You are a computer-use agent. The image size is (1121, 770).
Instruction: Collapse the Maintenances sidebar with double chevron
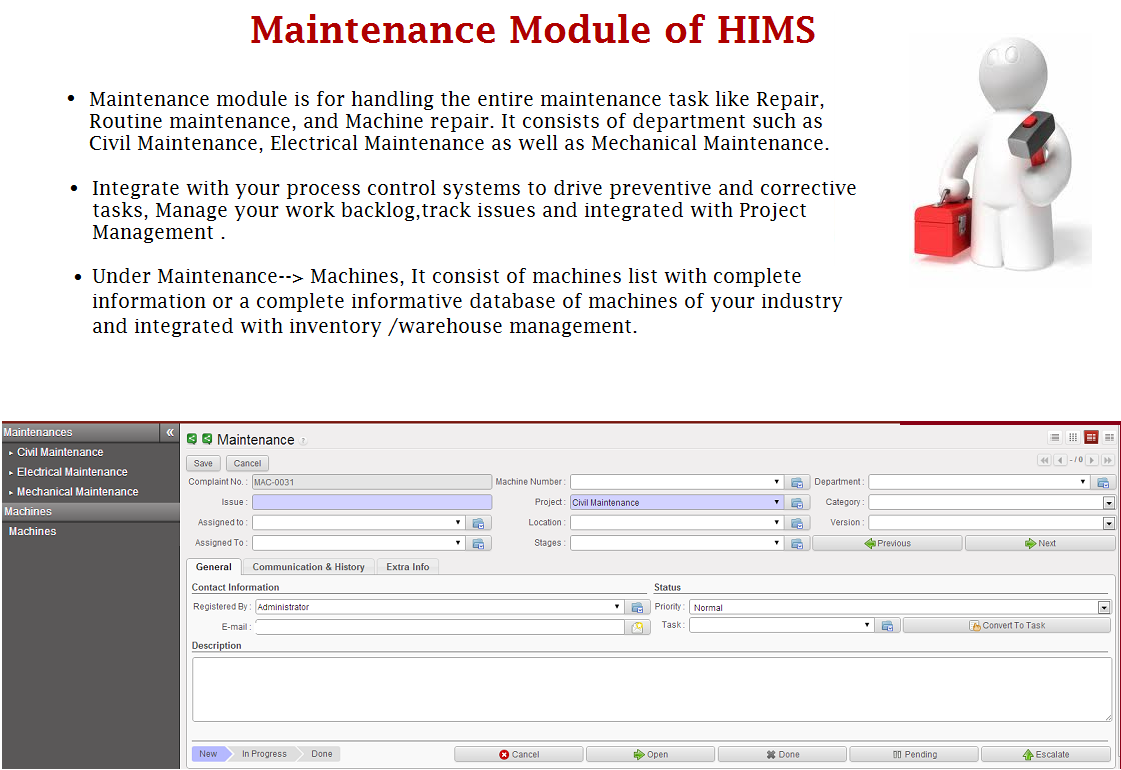coord(170,433)
